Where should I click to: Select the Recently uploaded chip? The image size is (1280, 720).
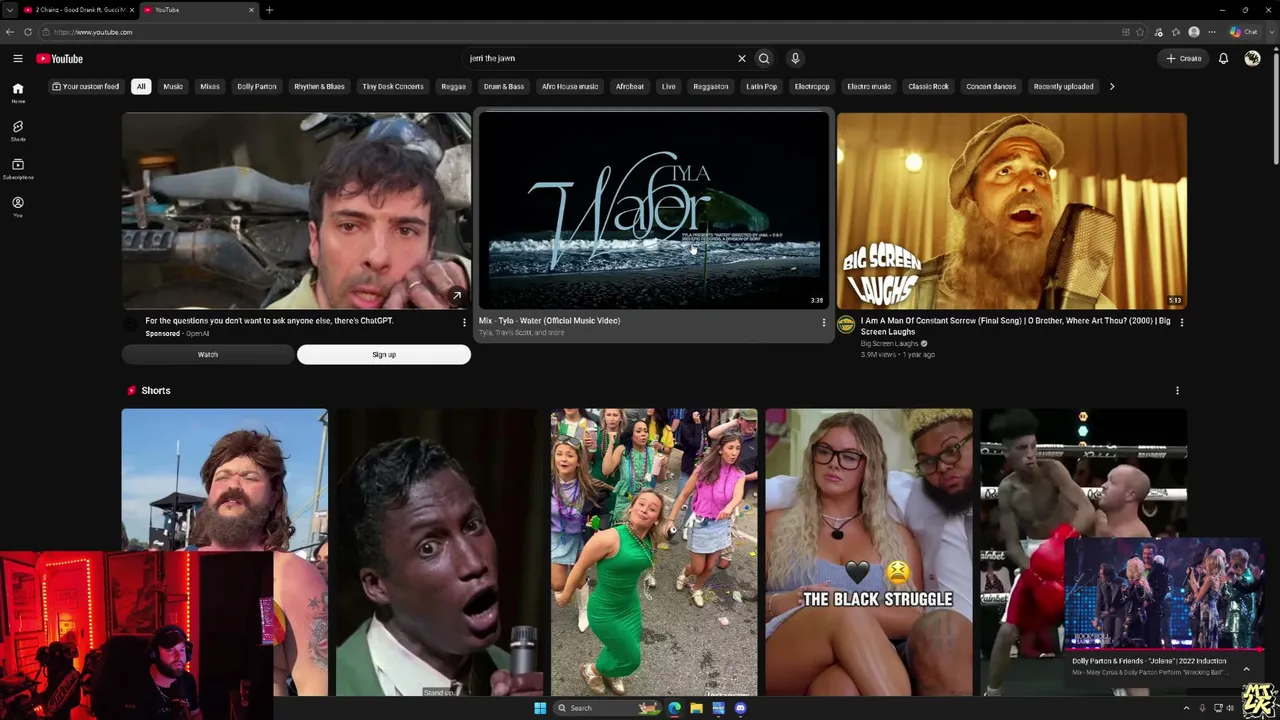[x=1063, y=87]
